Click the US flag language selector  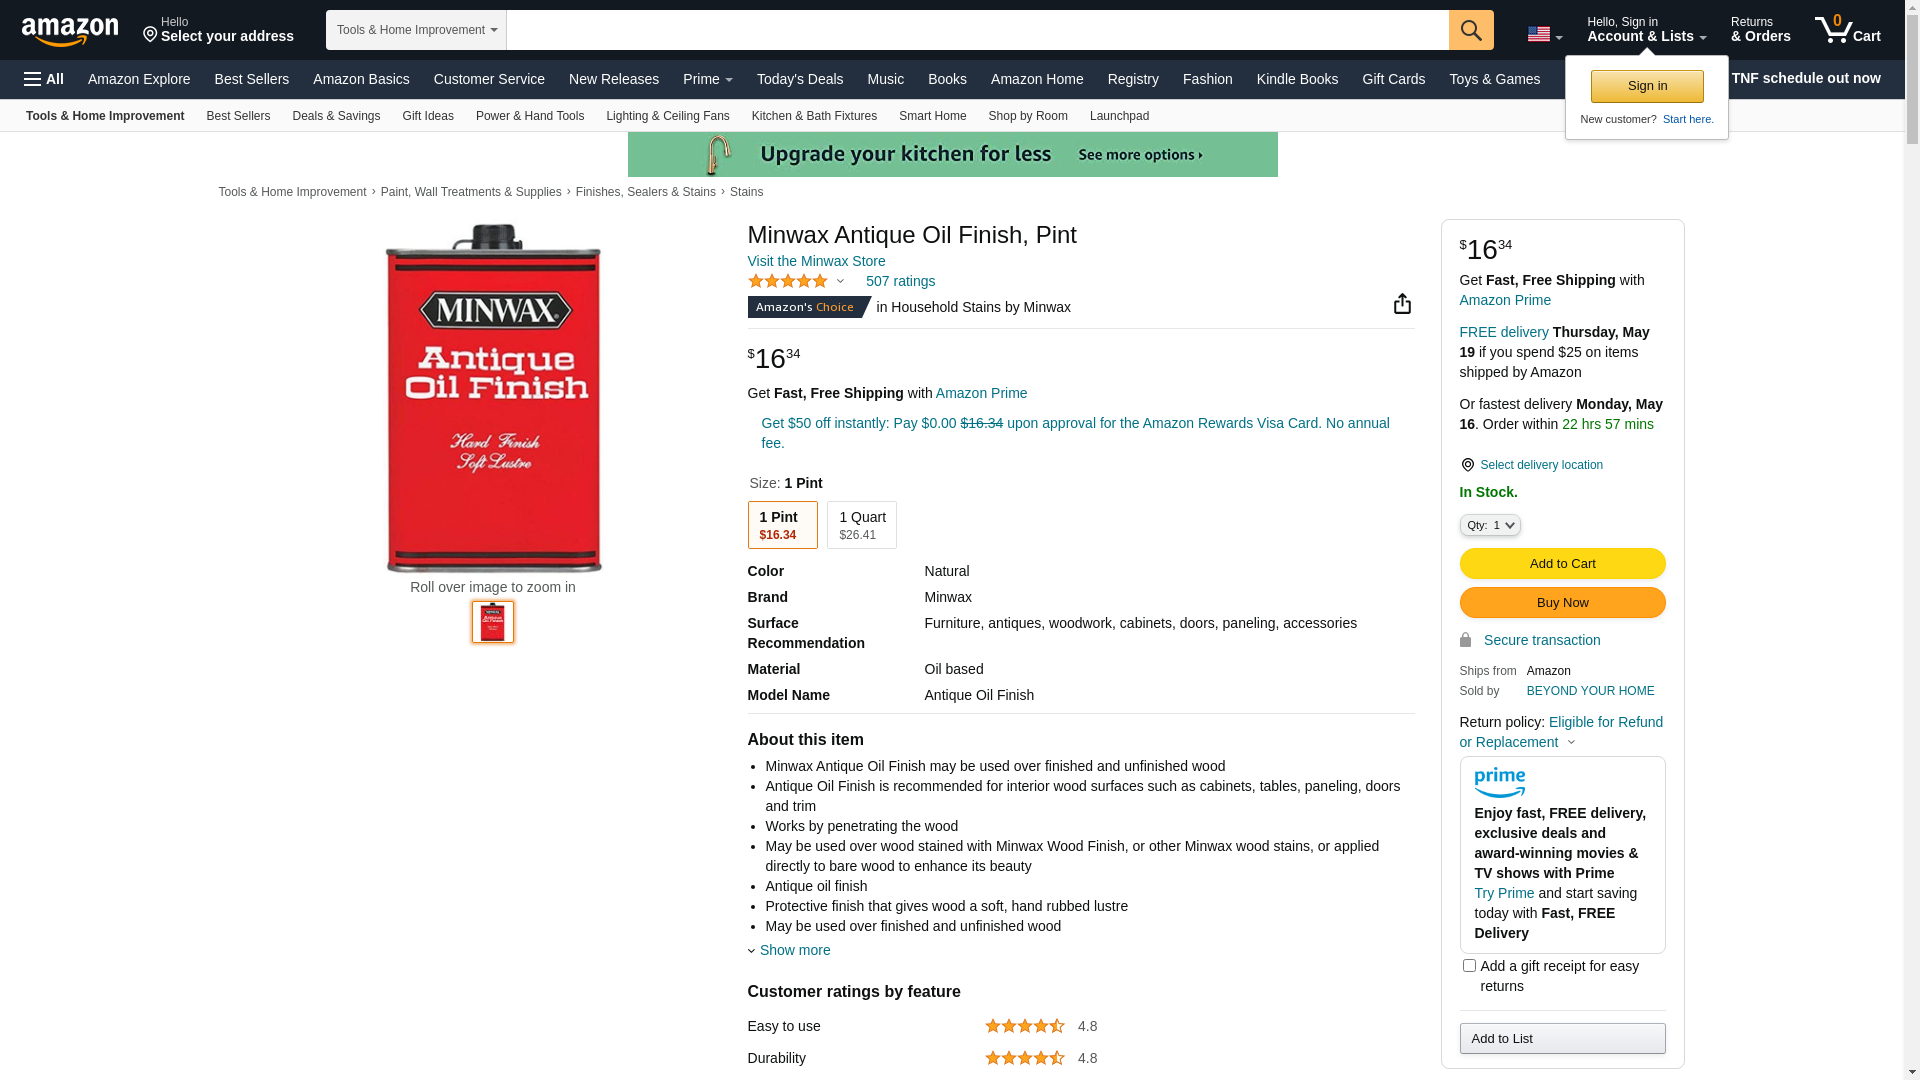coord(1544,35)
